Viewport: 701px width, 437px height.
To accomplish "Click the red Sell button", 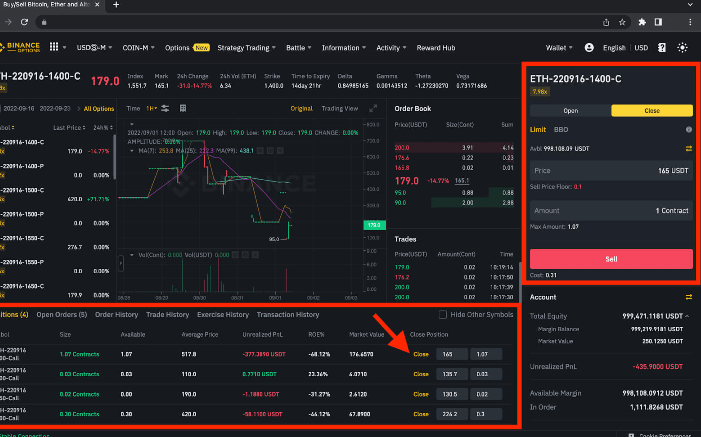I will tap(611, 259).
